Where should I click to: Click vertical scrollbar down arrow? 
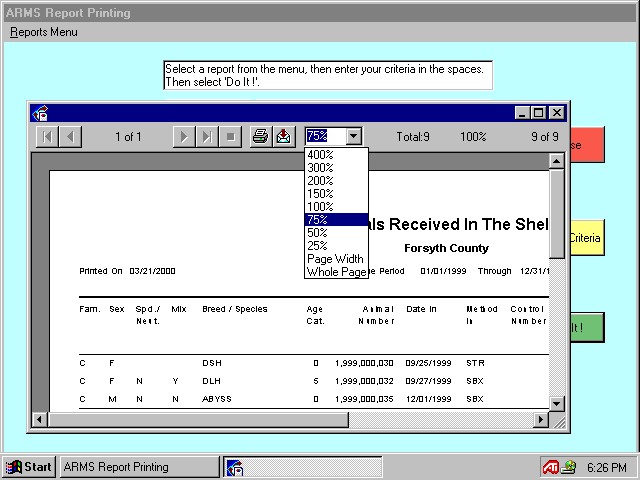[x=557, y=404]
